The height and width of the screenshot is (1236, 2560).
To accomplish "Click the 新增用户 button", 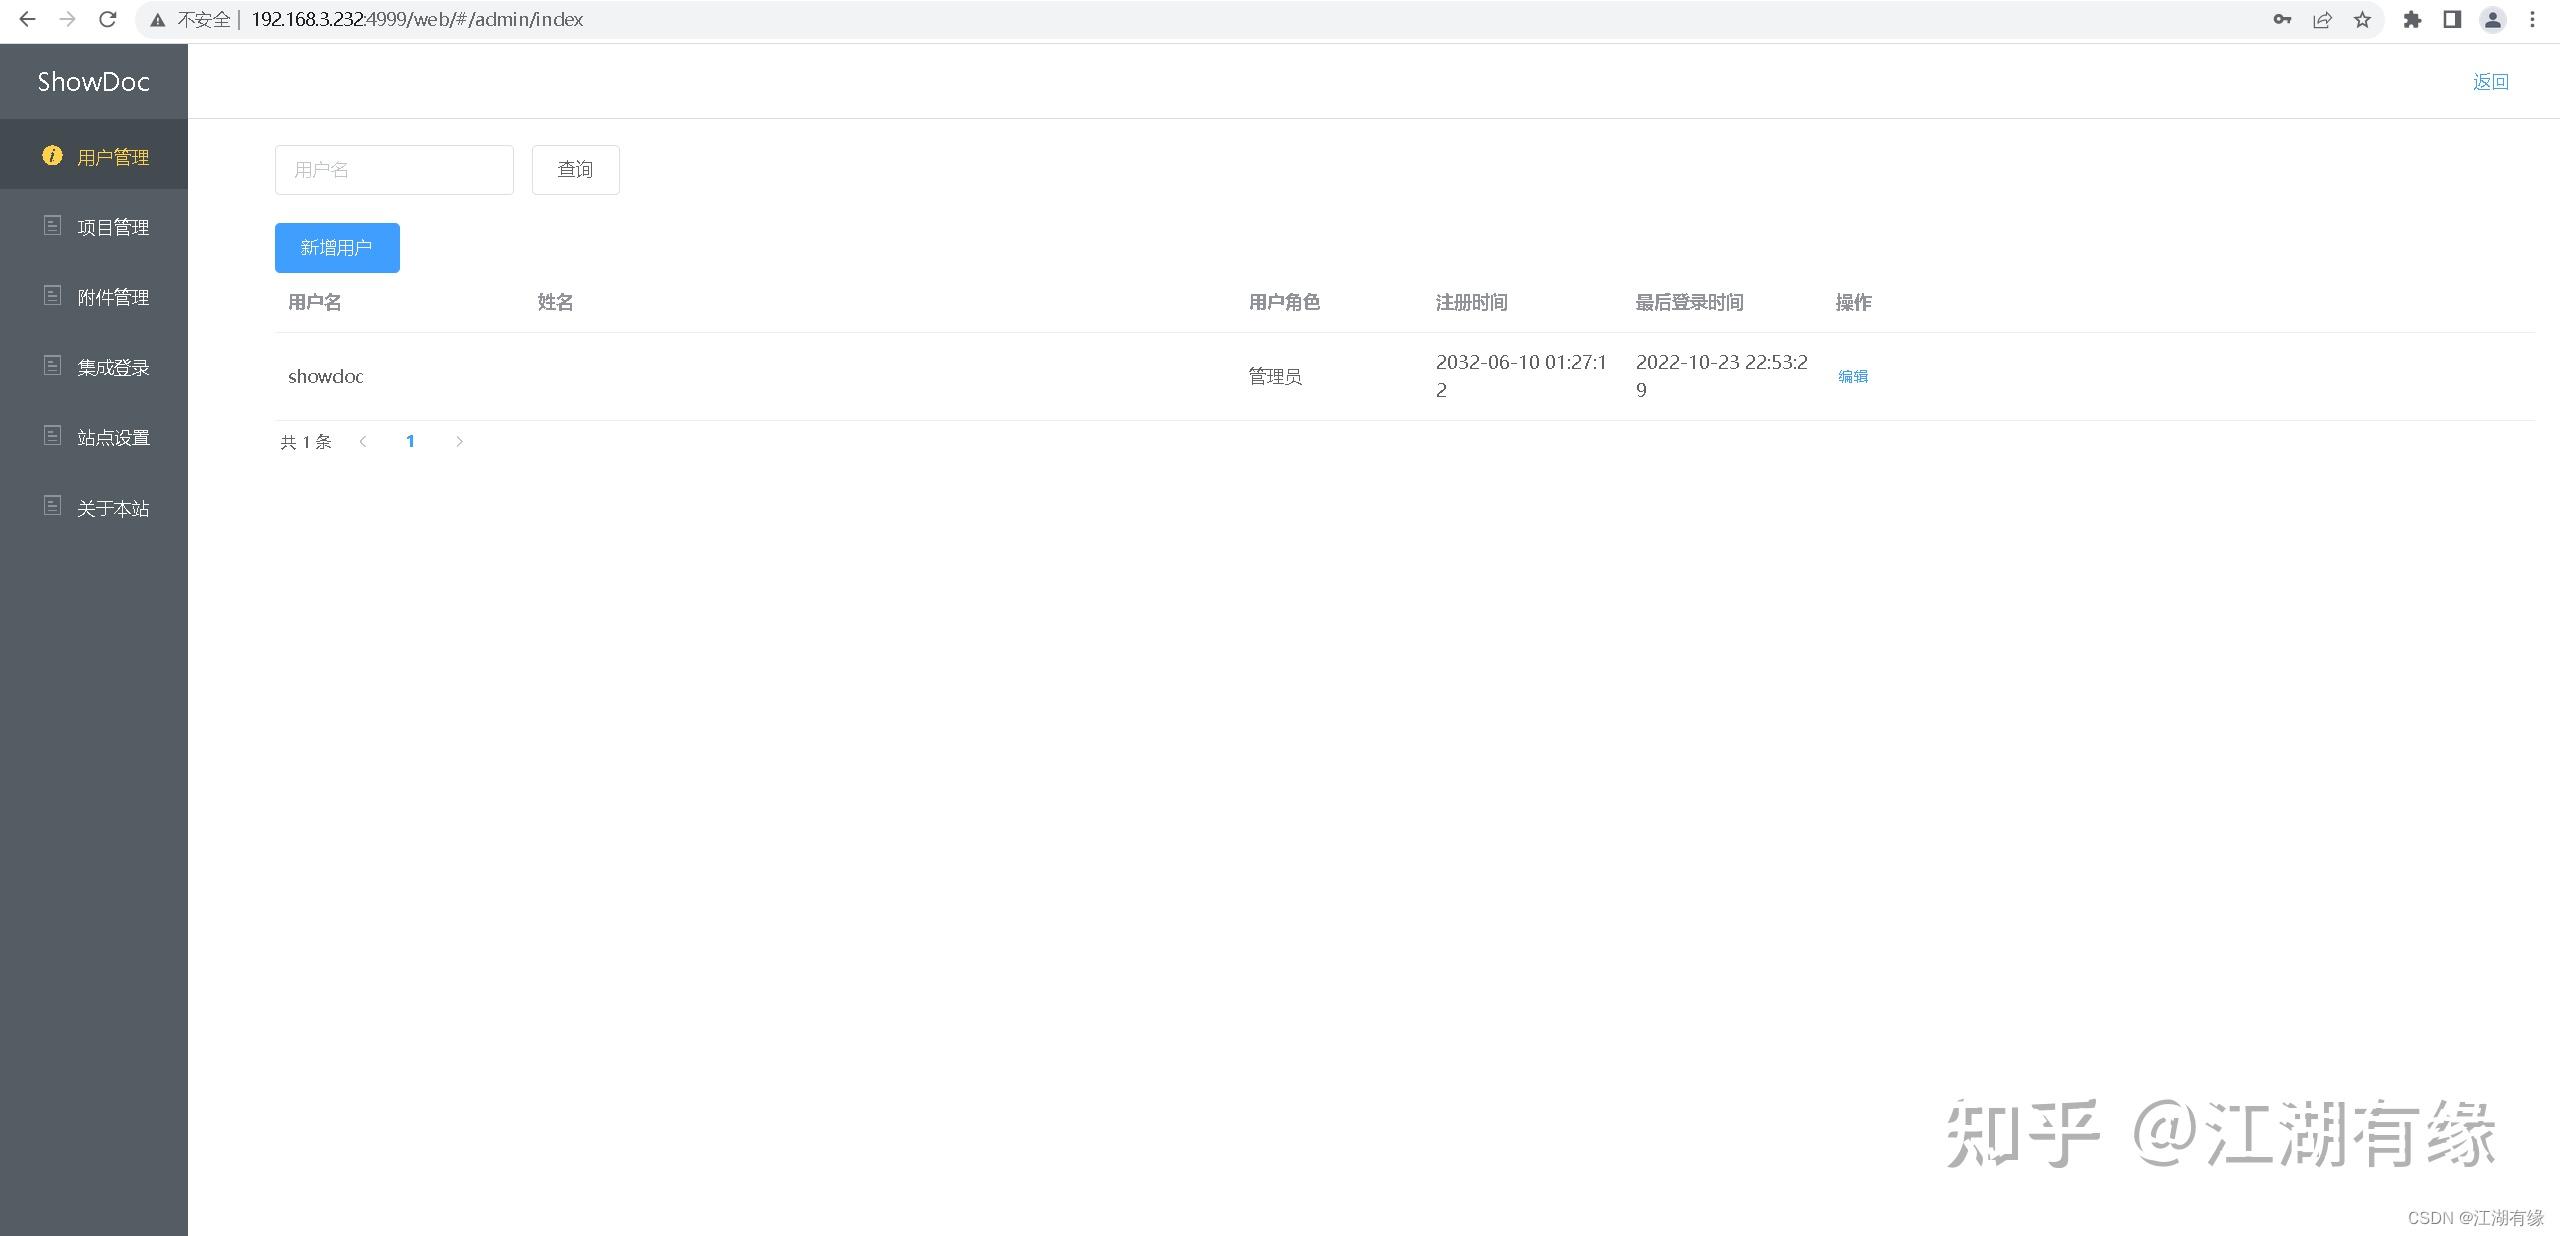I will coord(336,247).
